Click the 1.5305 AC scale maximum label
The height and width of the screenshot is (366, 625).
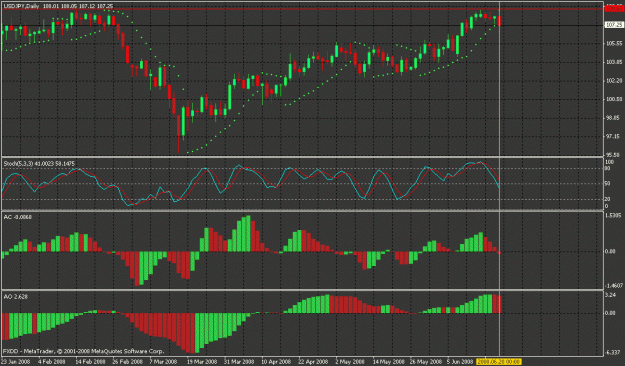click(x=613, y=215)
